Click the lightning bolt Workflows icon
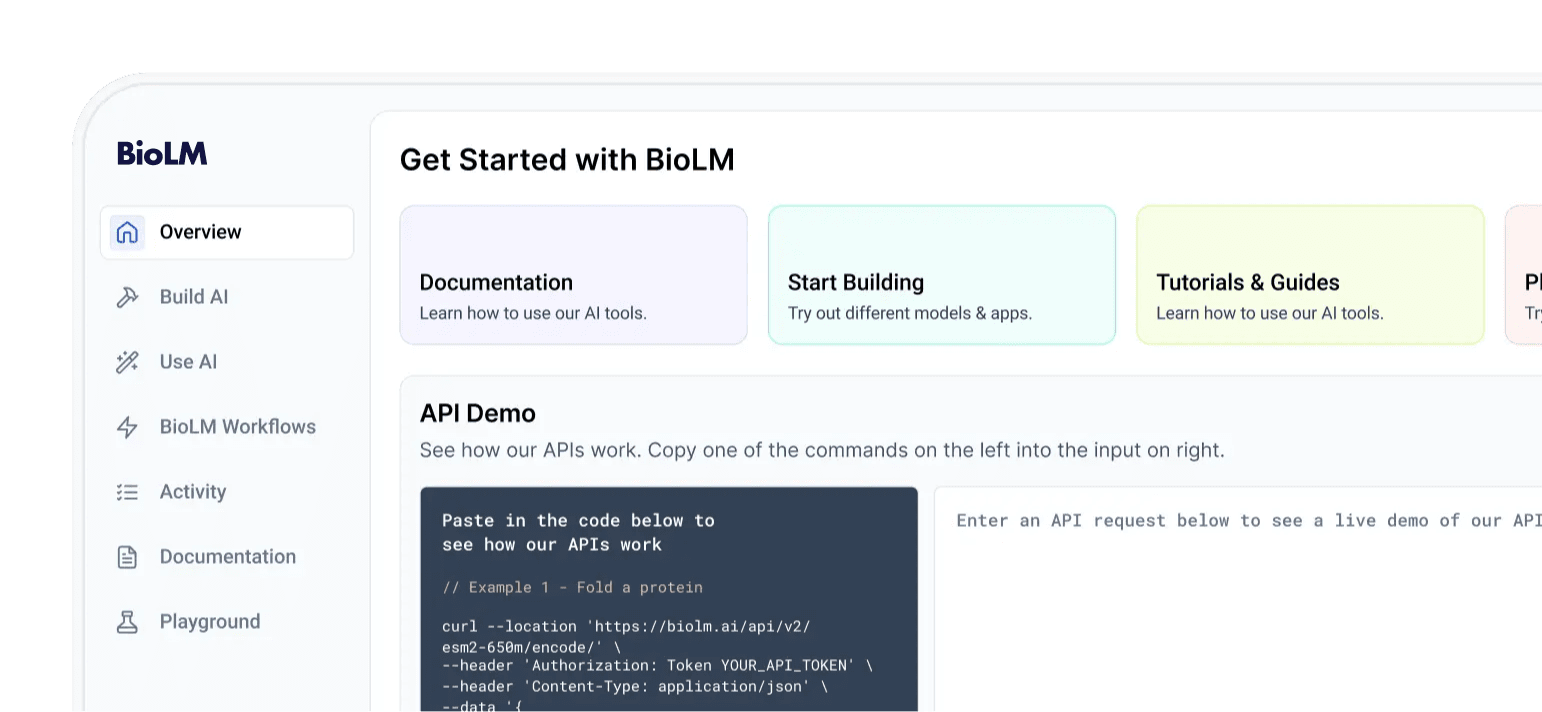 click(x=127, y=427)
